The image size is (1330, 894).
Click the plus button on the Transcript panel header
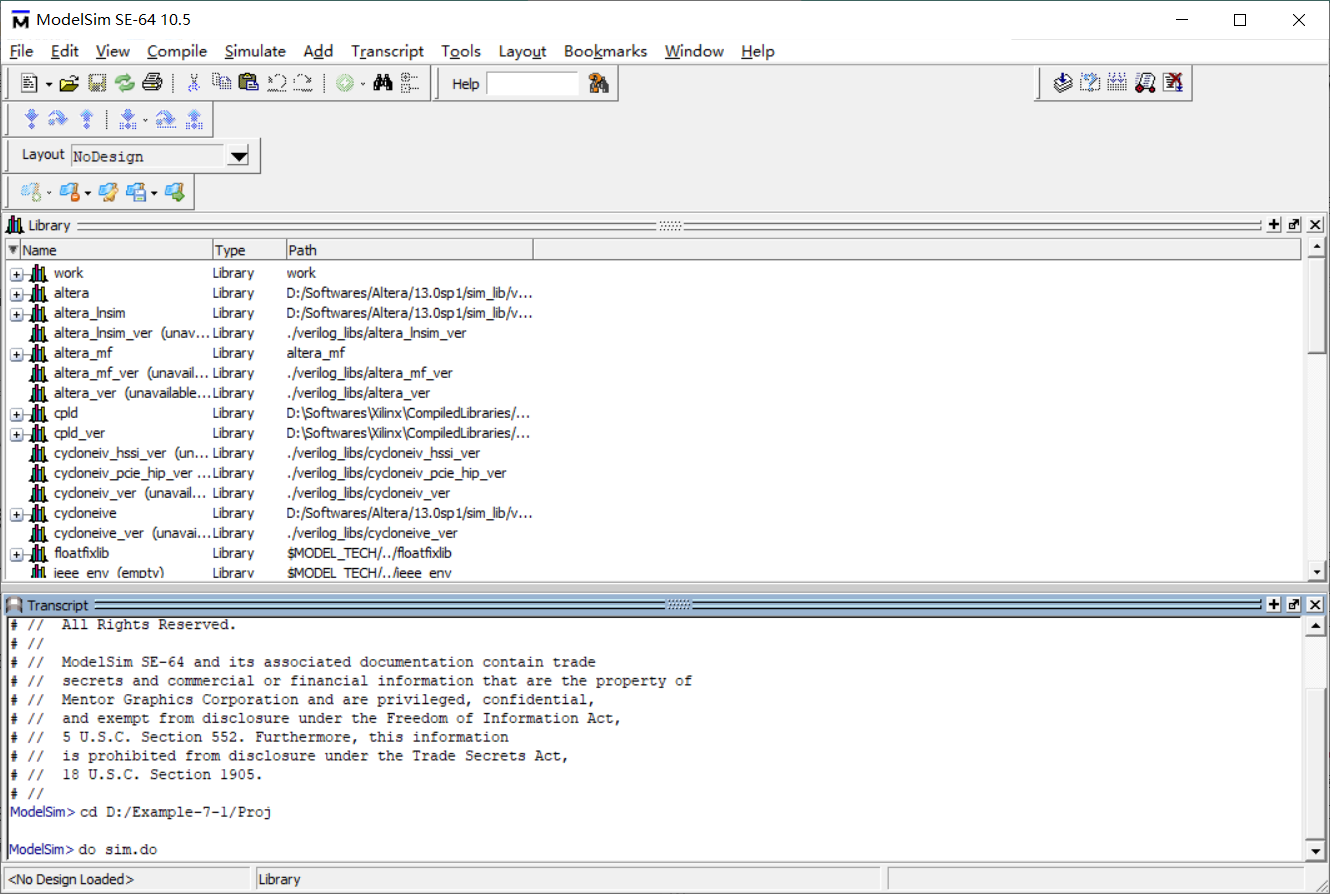[1274, 604]
